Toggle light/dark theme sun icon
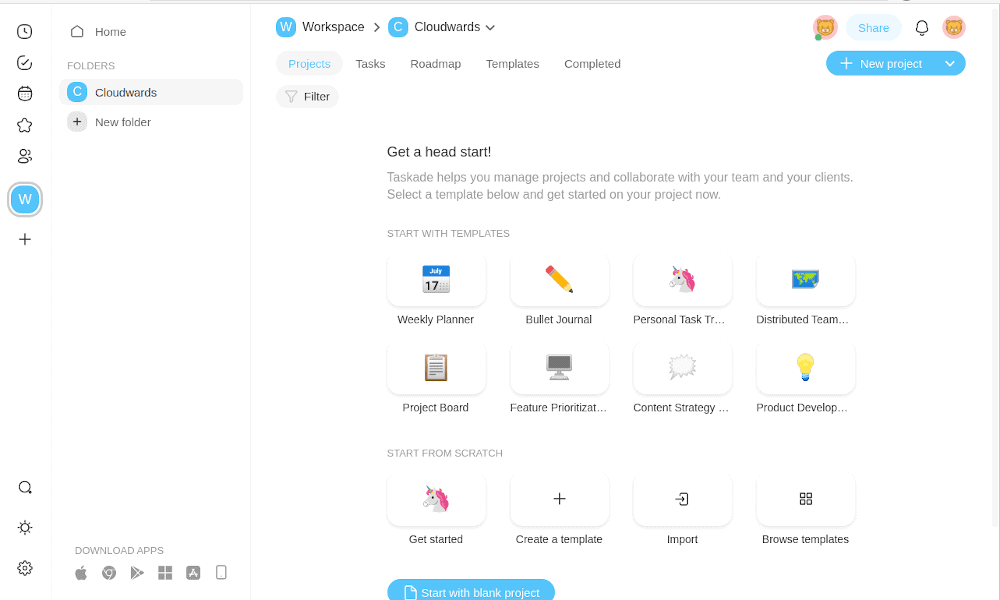1000x600 pixels. [x=25, y=528]
